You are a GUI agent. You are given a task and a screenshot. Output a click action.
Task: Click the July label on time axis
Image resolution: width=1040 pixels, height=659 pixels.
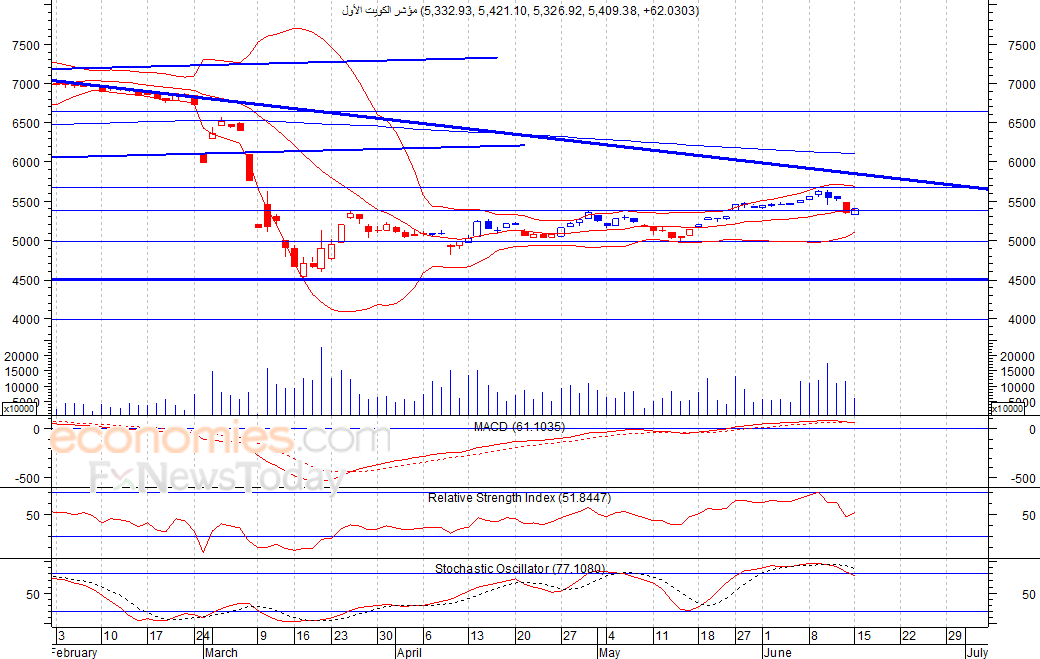click(977, 652)
